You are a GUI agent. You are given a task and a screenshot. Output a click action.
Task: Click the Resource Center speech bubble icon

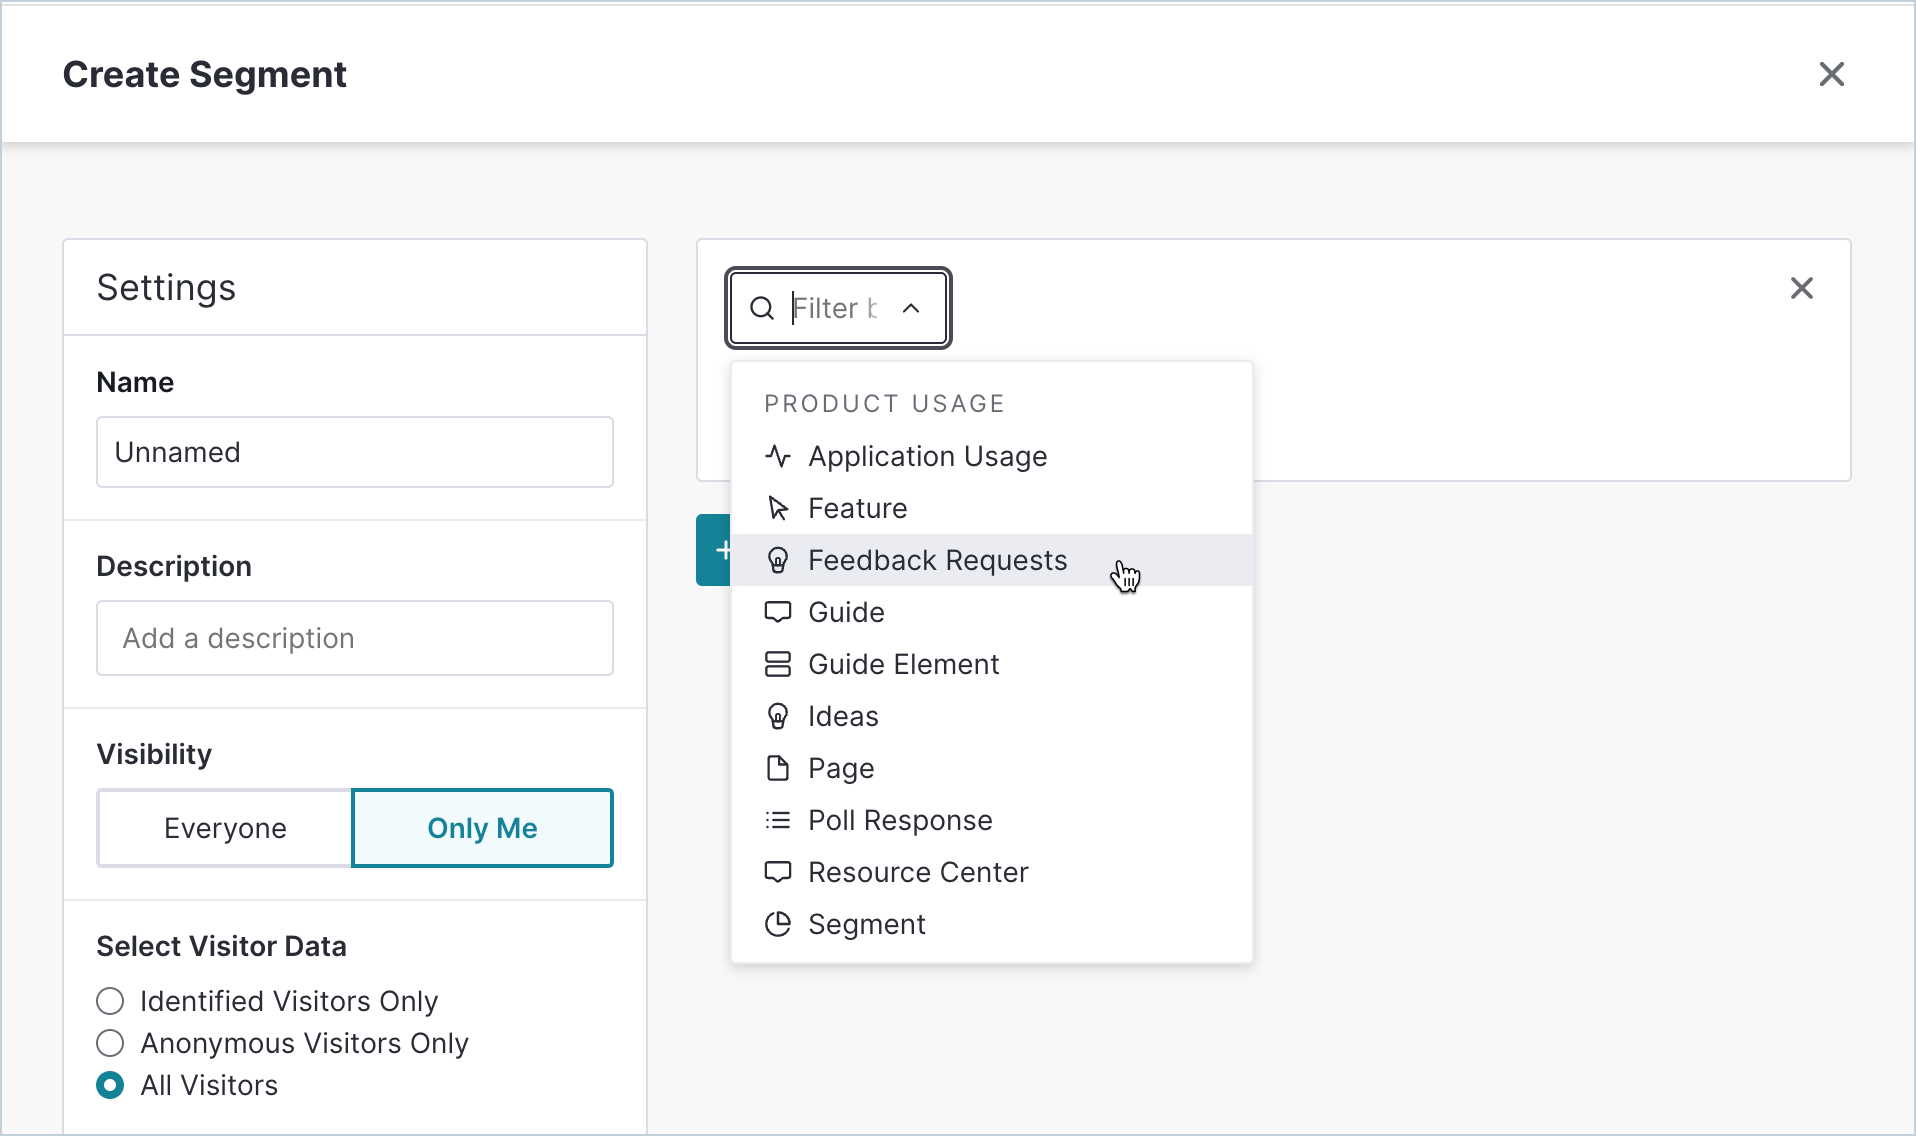point(778,872)
